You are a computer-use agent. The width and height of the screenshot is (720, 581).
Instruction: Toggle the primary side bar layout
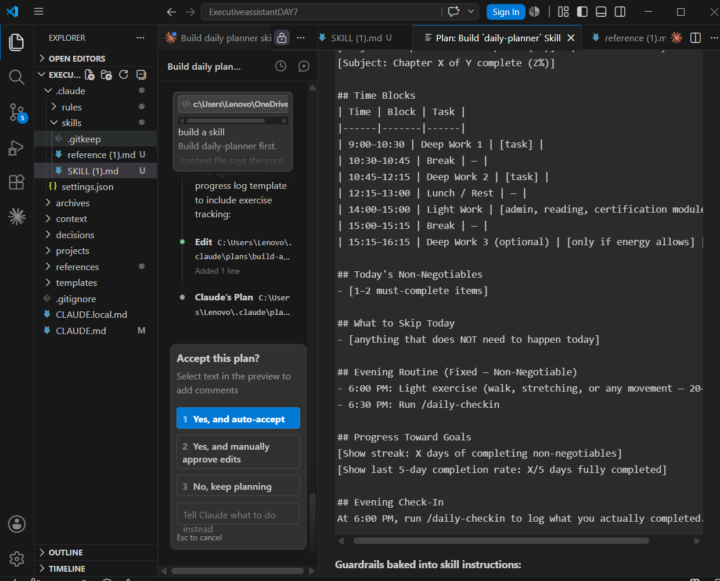(x=582, y=12)
